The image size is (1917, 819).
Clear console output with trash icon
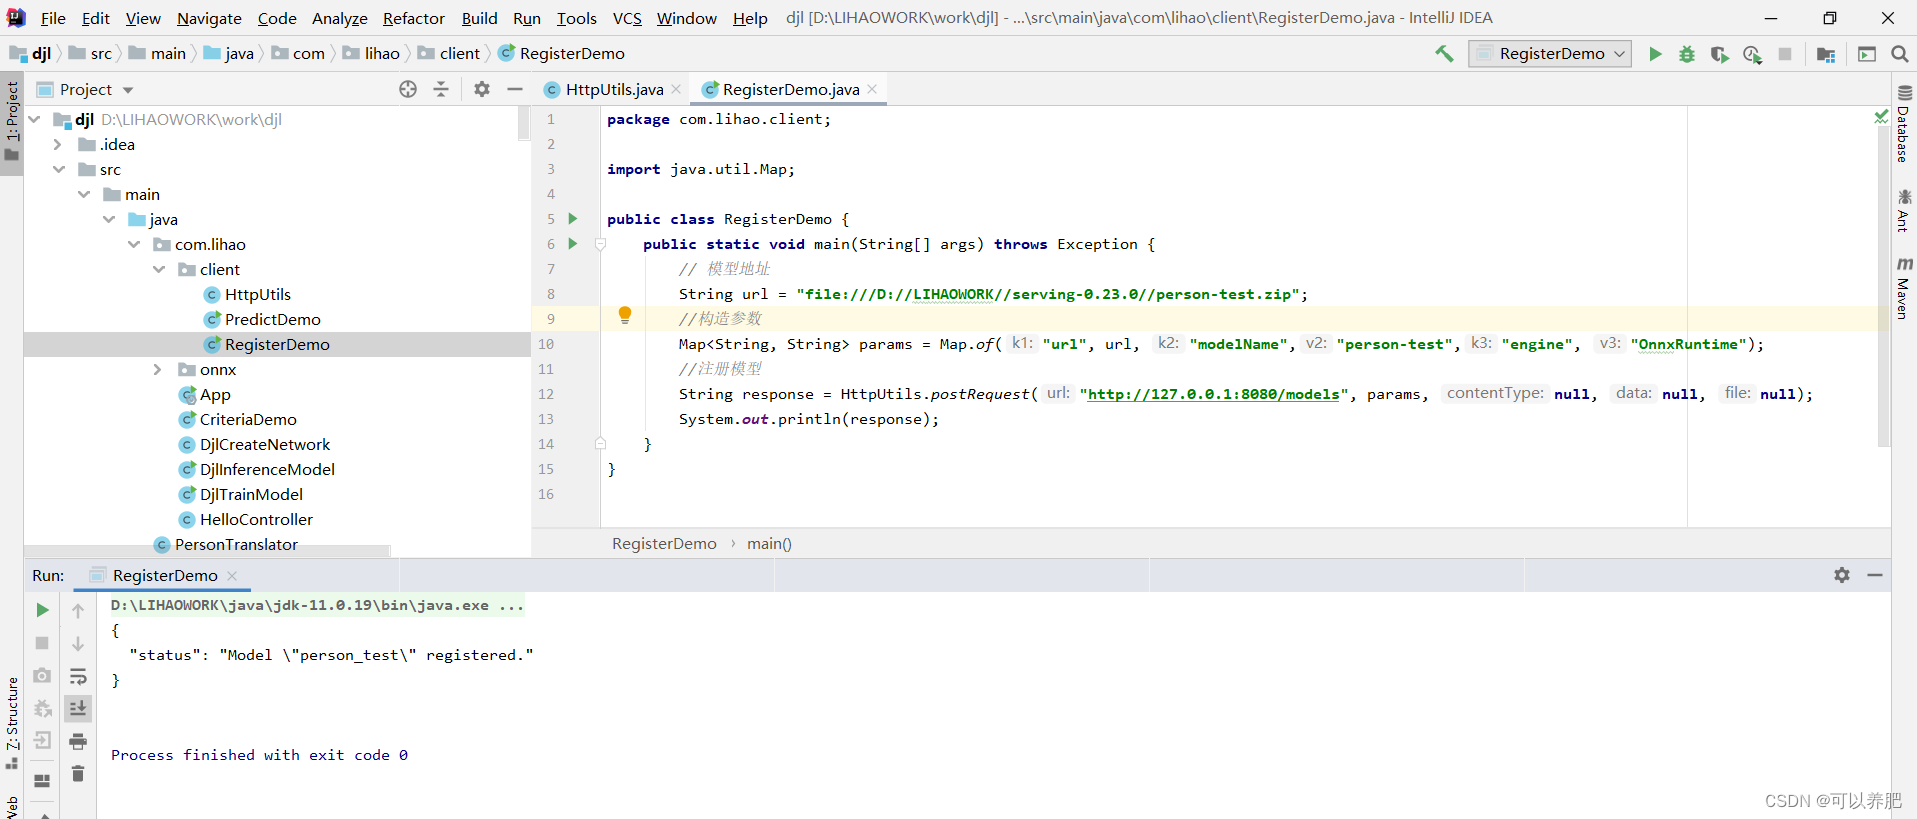[78, 773]
